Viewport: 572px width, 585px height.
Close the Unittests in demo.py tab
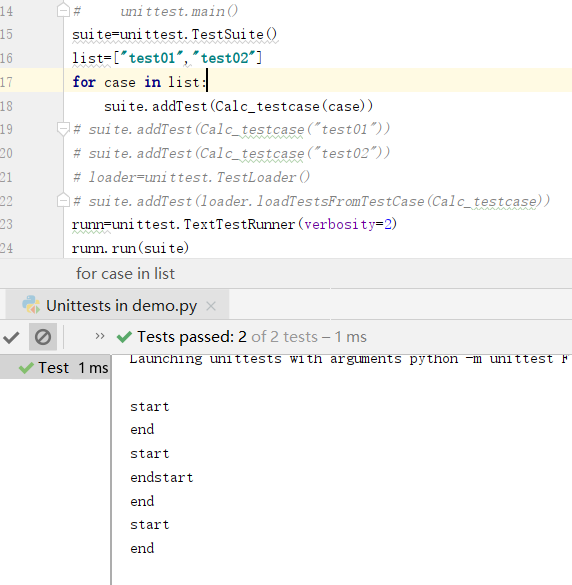[211, 306]
